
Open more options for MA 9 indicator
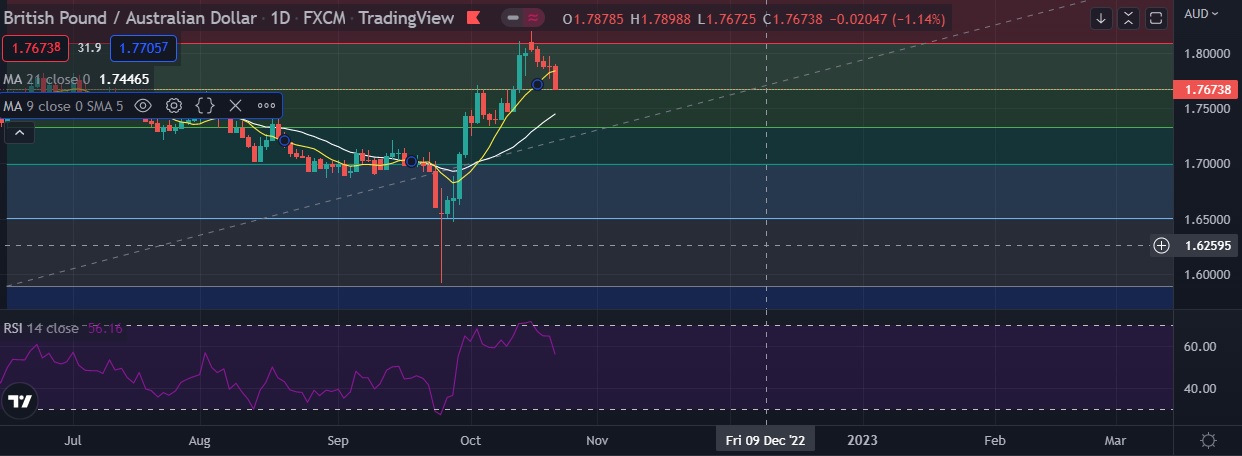pyautogui.click(x=267, y=105)
